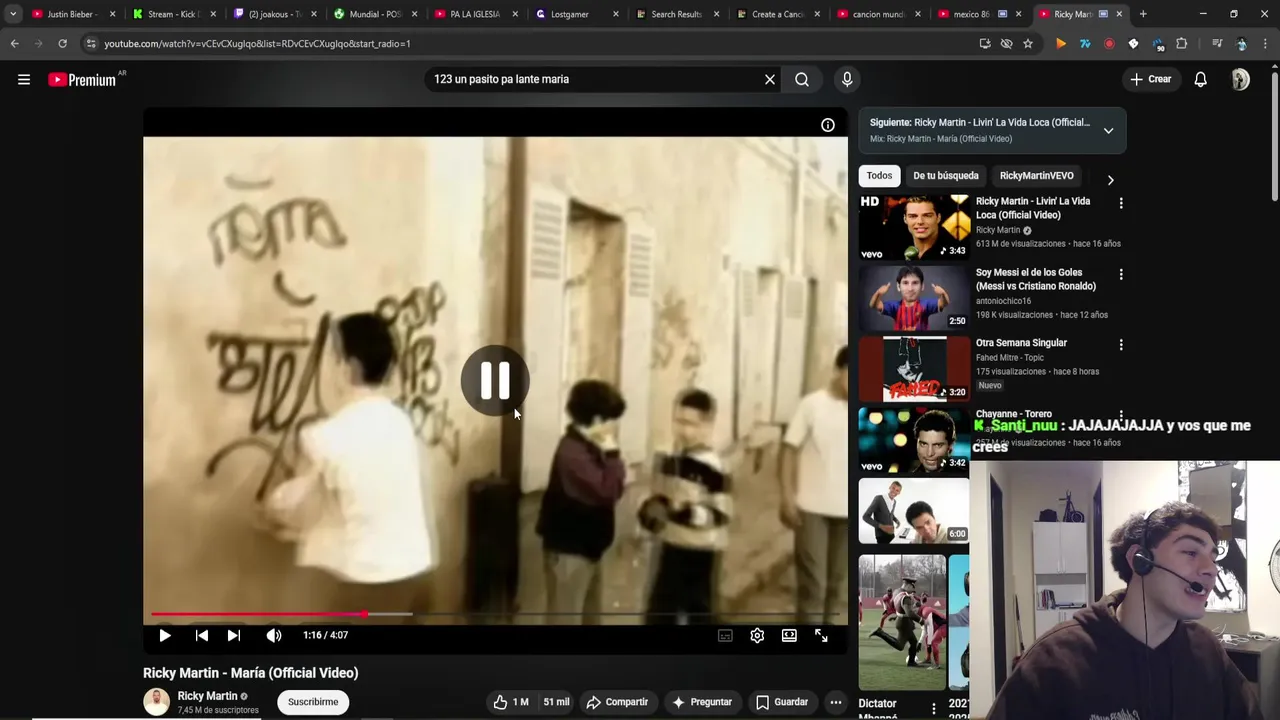
Task: Show more filter chips arrow
Action: click(x=1110, y=180)
